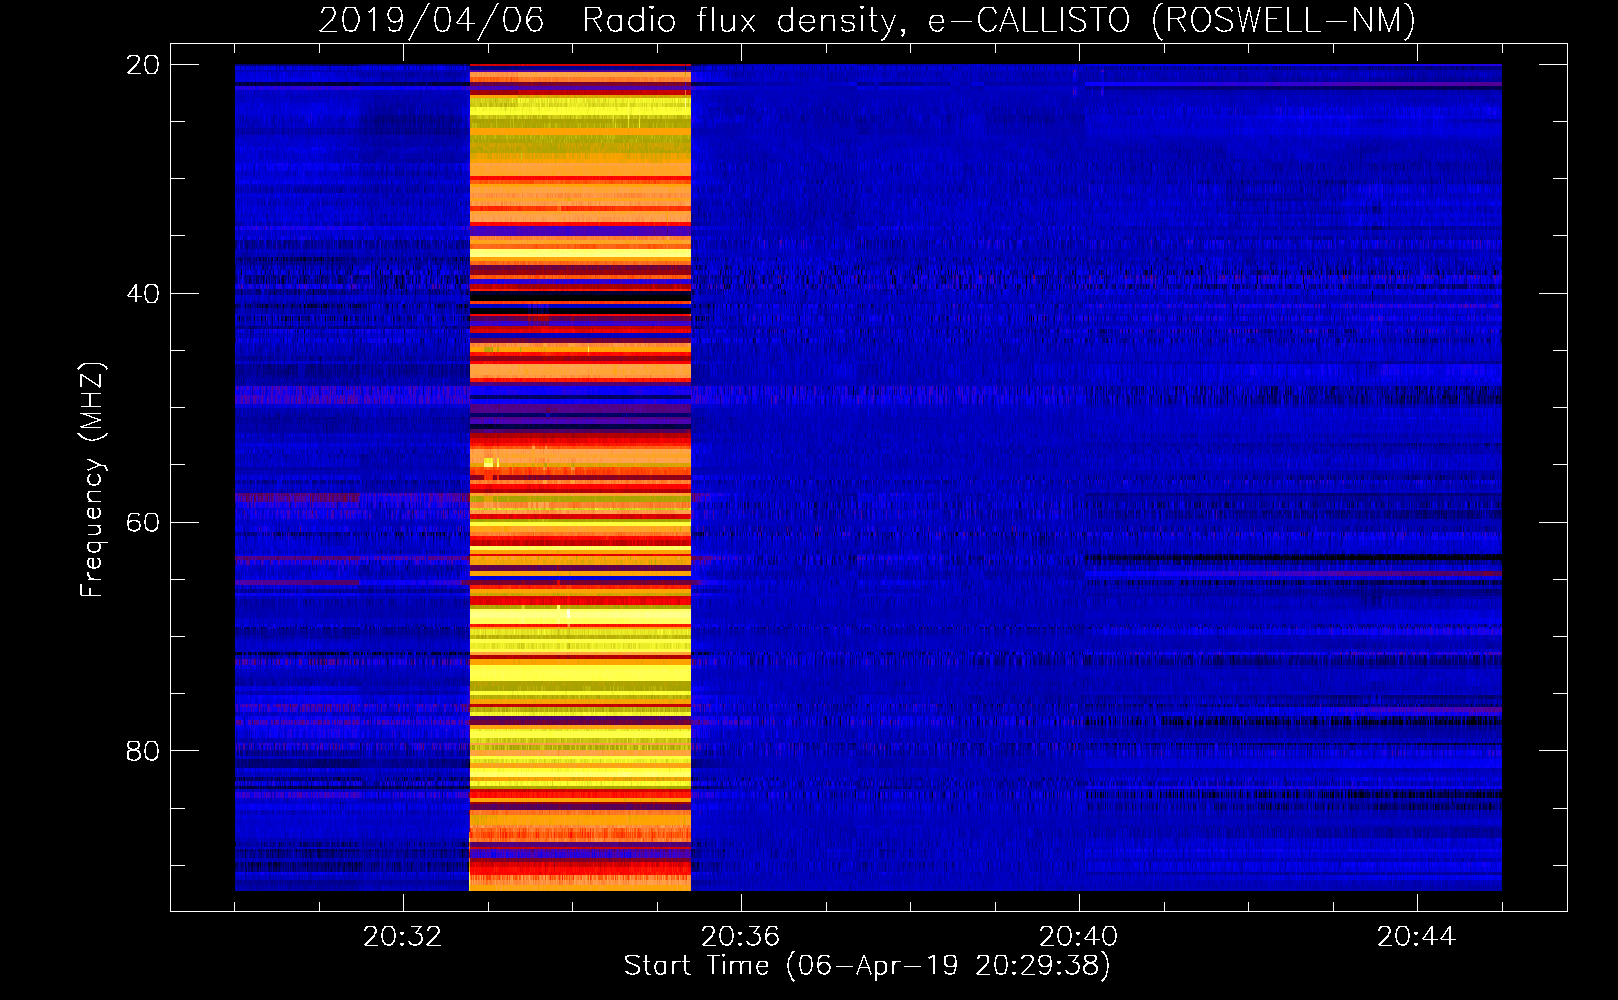This screenshot has height=1000, width=1618.
Task: Click the 80 MHz frequency tick label
Action: click(x=142, y=751)
